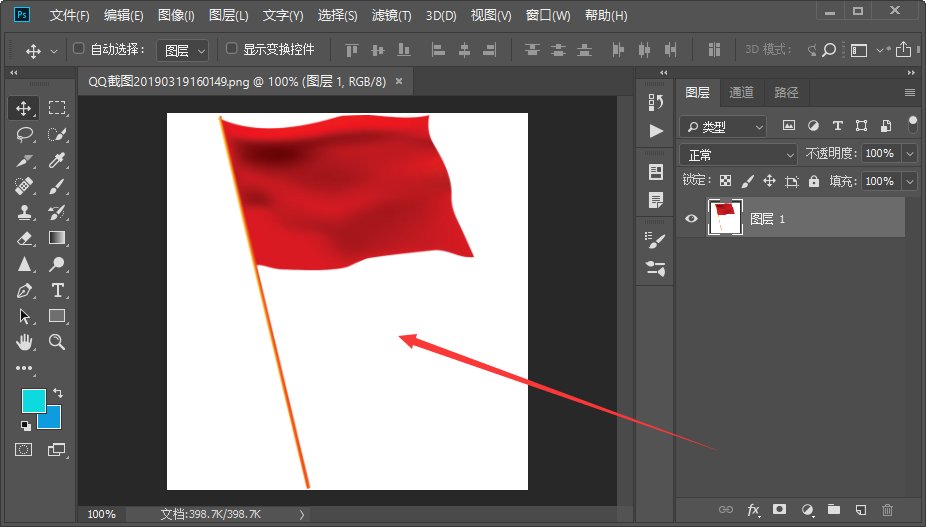Open the 图像(I) menu
Viewport: 926px width, 527px height.
point(176,15)
